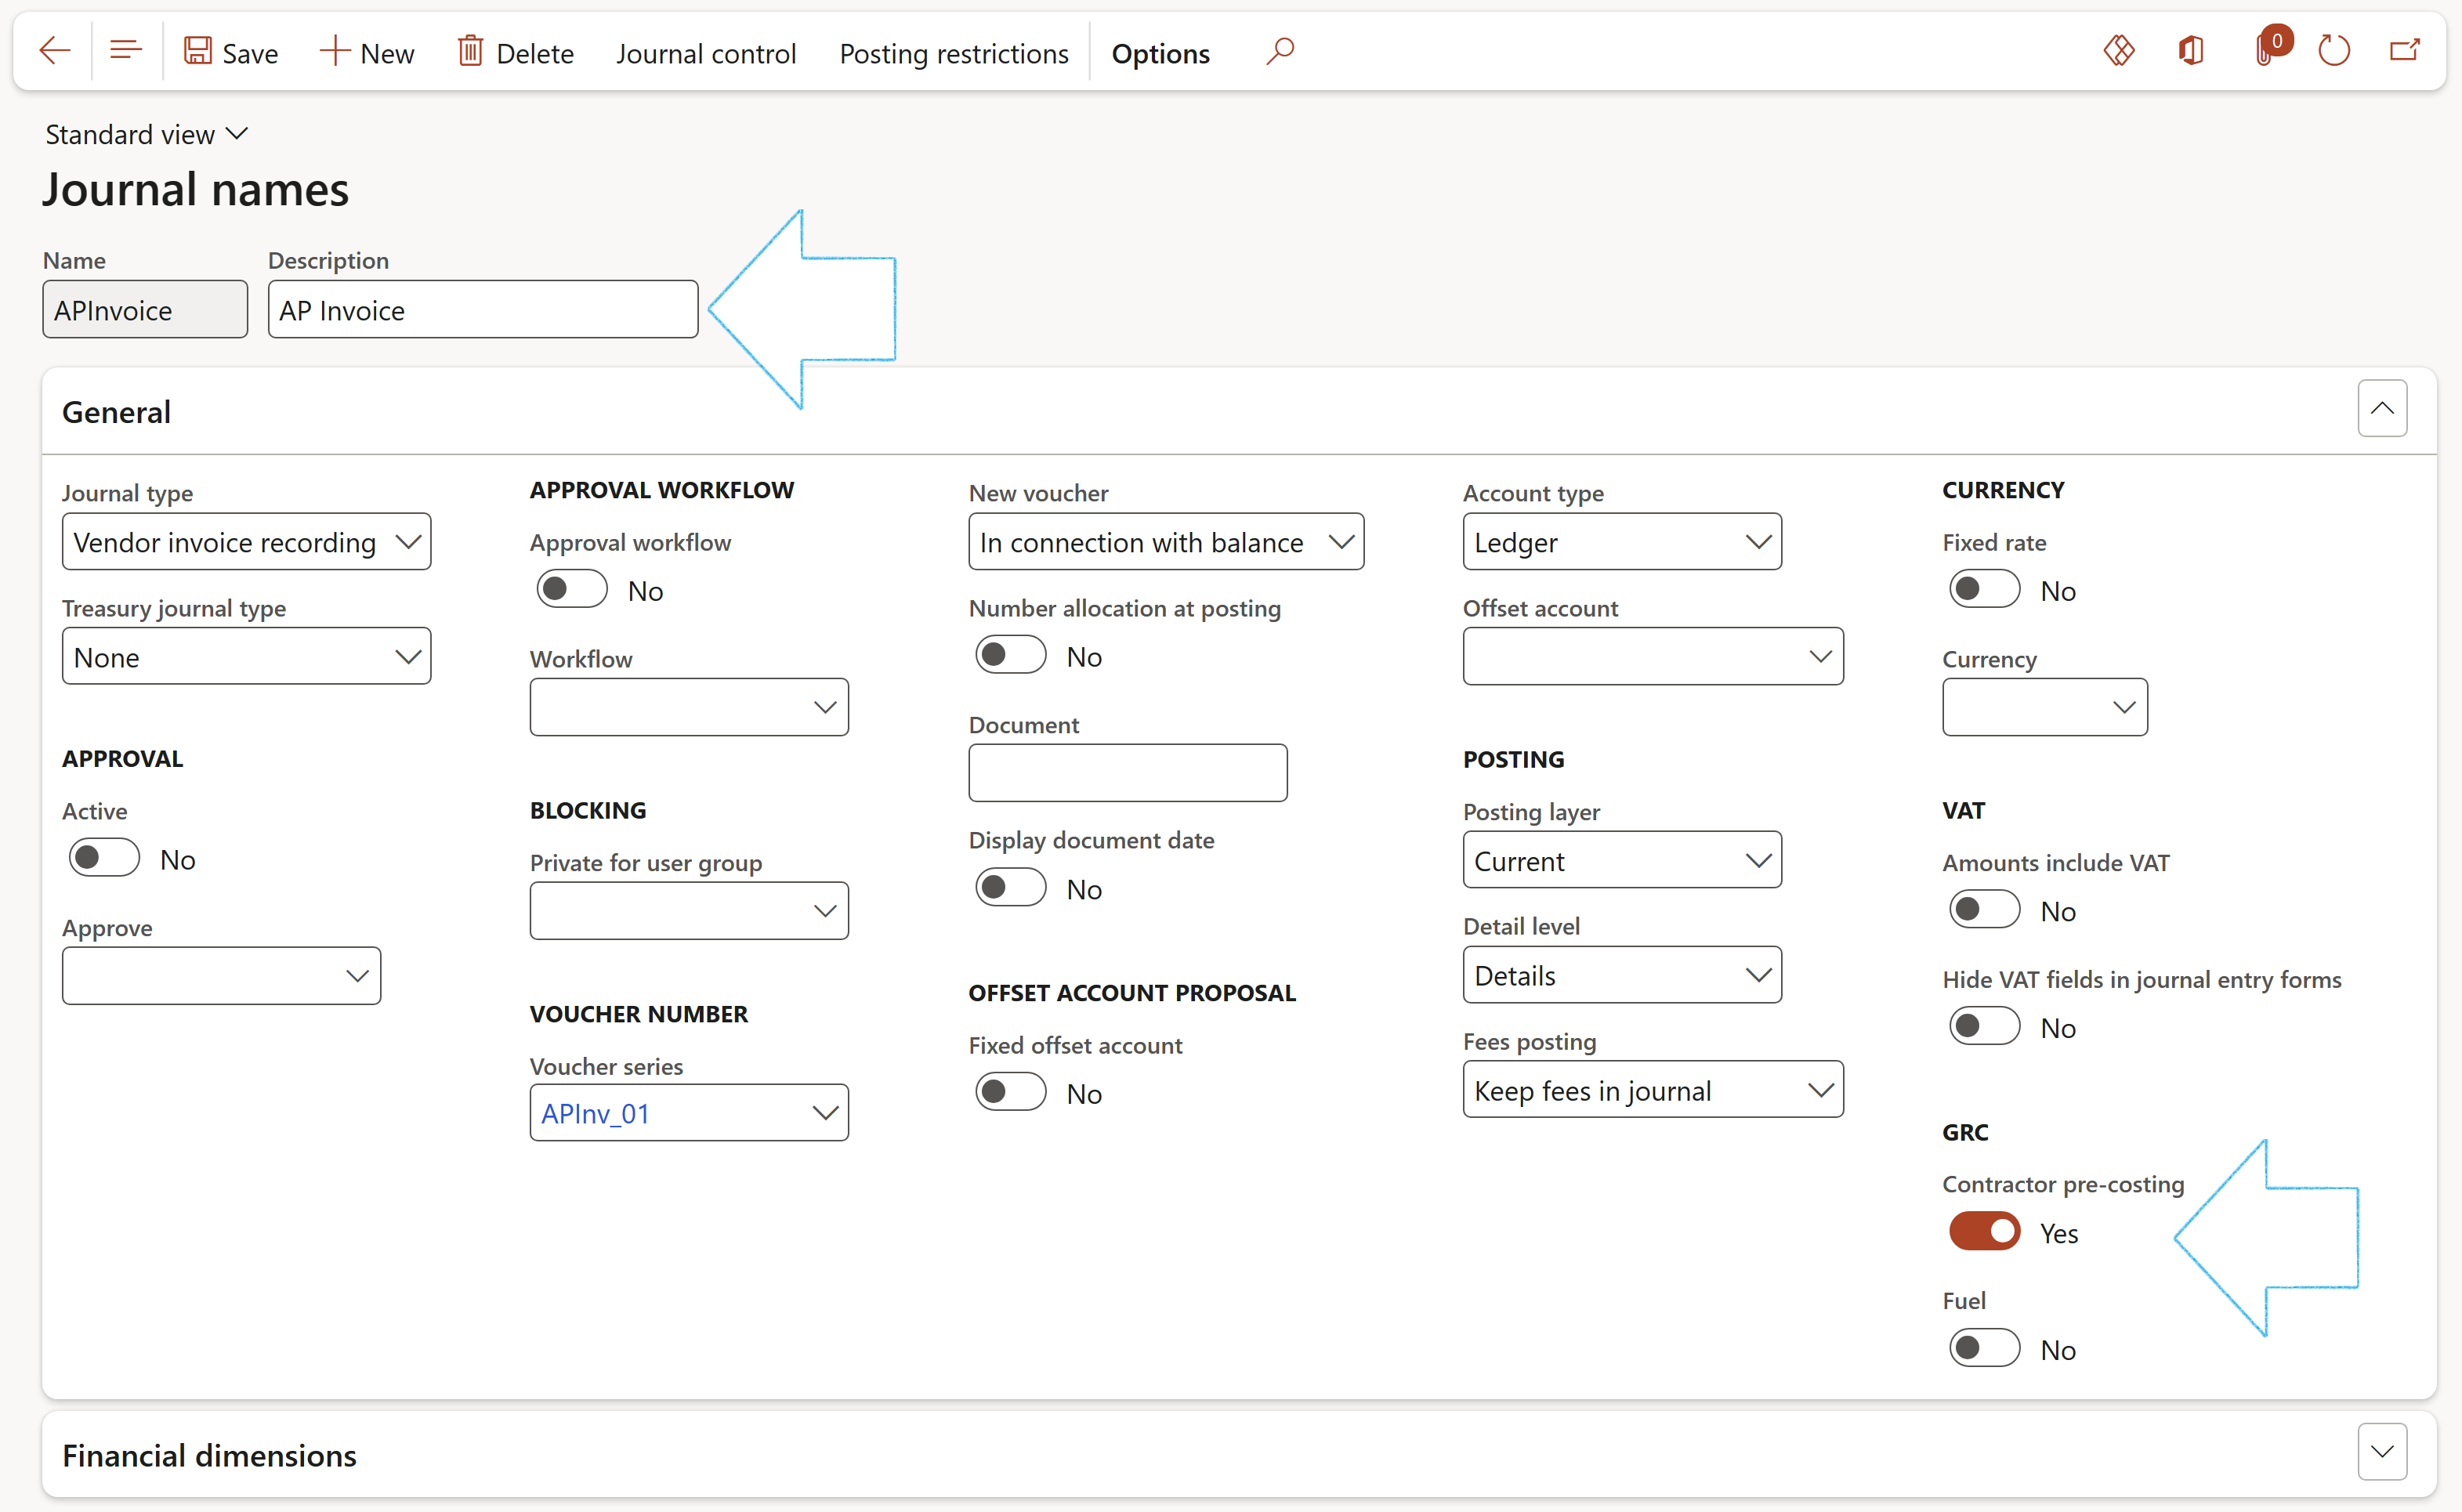Open form in new window icon
This screenshot has height=1512, width=2462.
[x=2405, y=50]
